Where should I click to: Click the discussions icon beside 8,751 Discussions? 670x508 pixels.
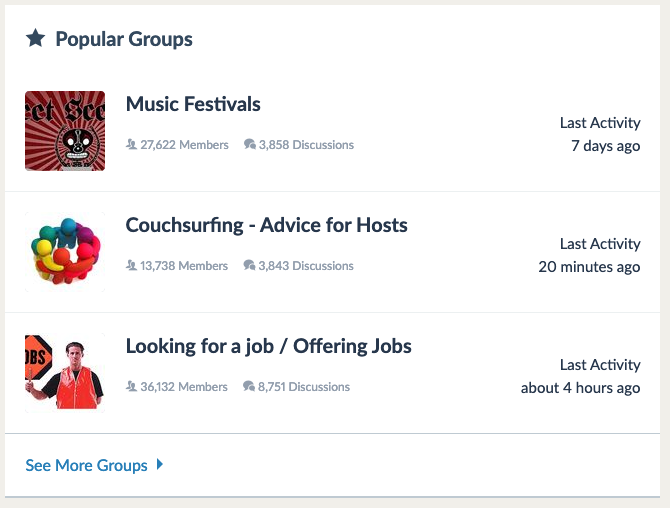[249, 386]
